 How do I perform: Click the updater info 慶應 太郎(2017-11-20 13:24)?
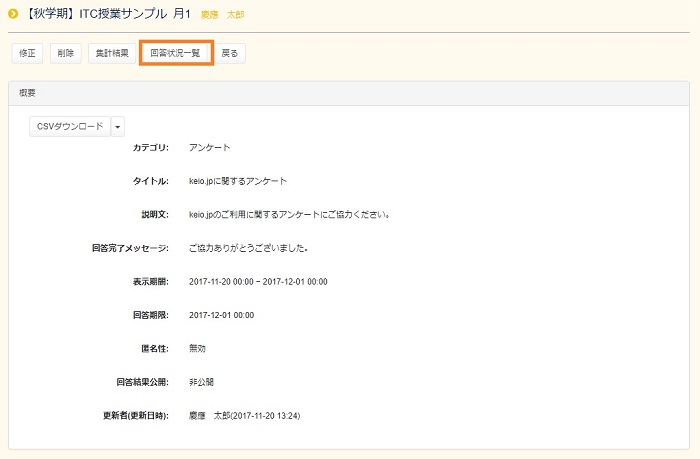click(245, 415)
